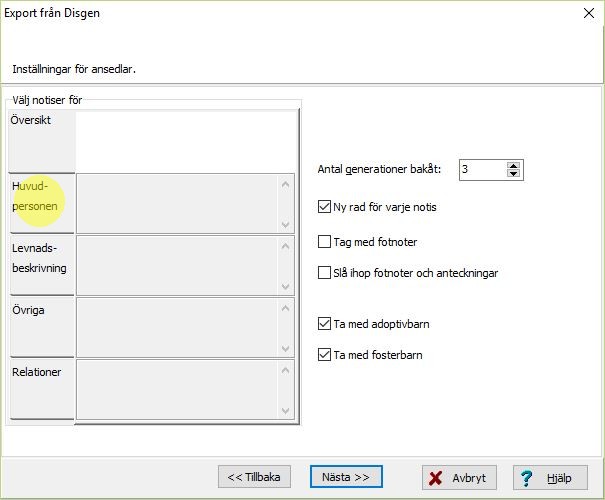Cancel export with Avbryt button
Screen dimensions: 605x500
pos(459,478)
